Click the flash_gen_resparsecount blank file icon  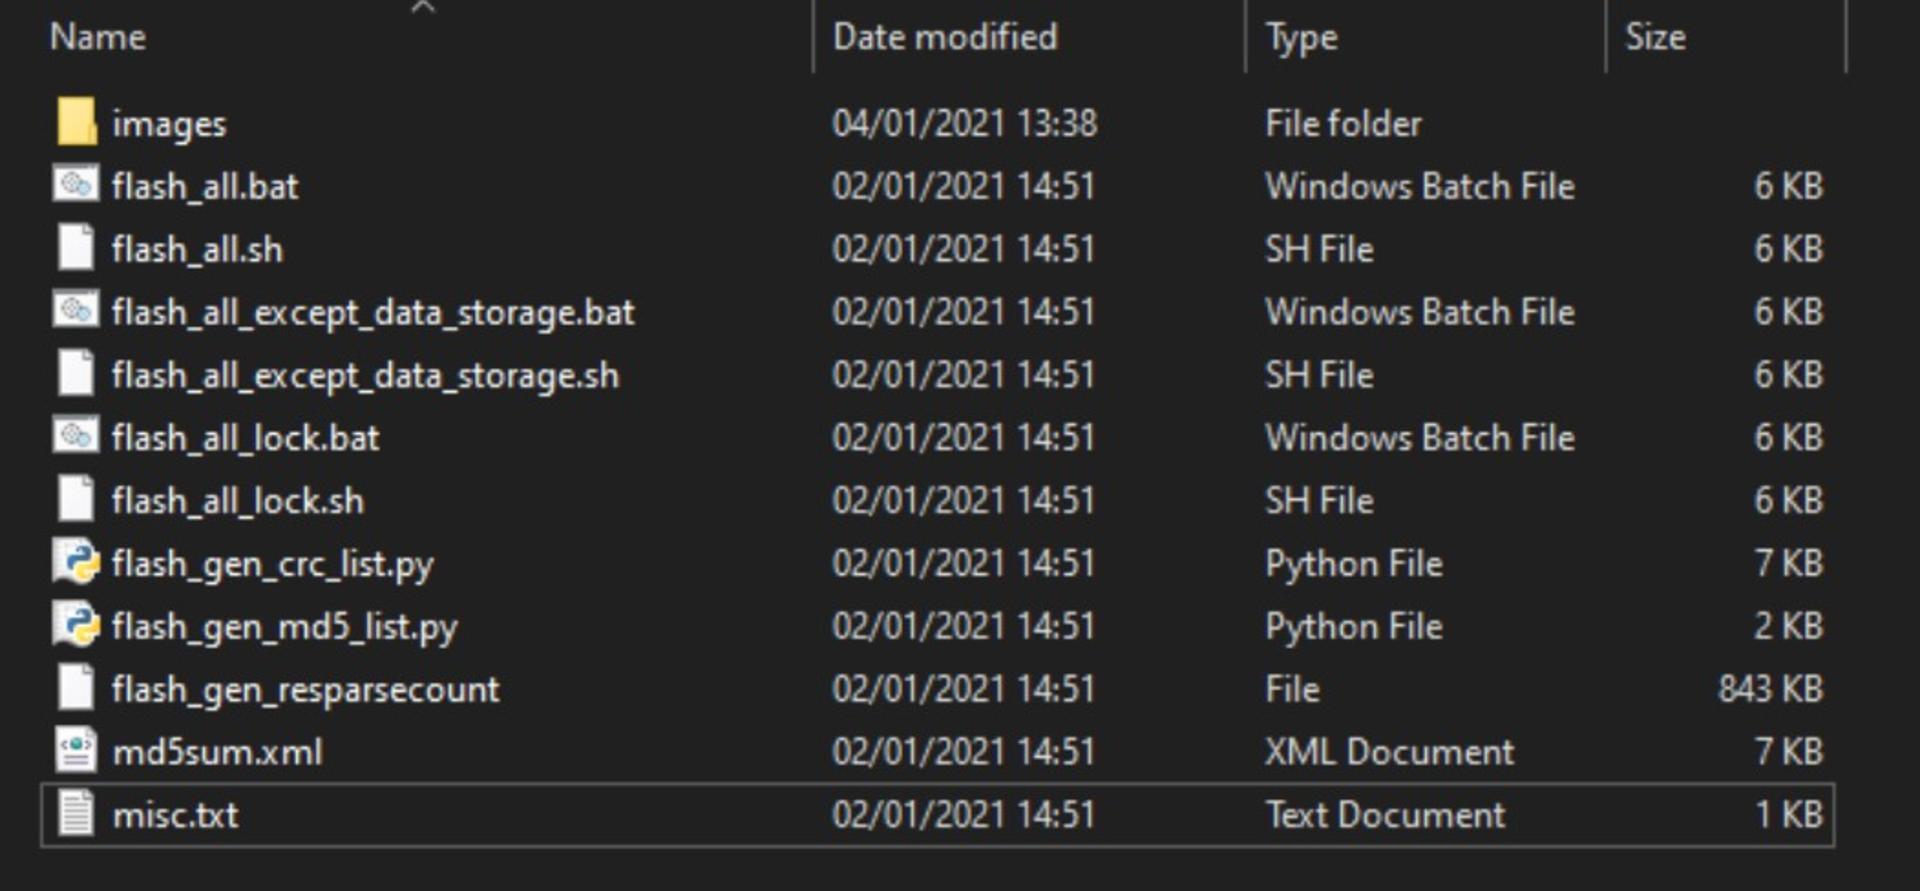tap(77, 688)
